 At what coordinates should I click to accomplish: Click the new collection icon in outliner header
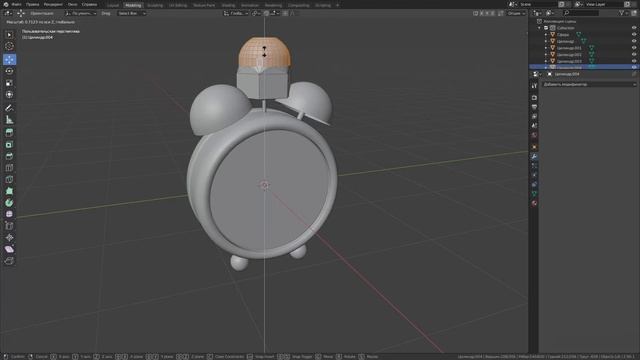pyautogui.click(x=634, y=13)
